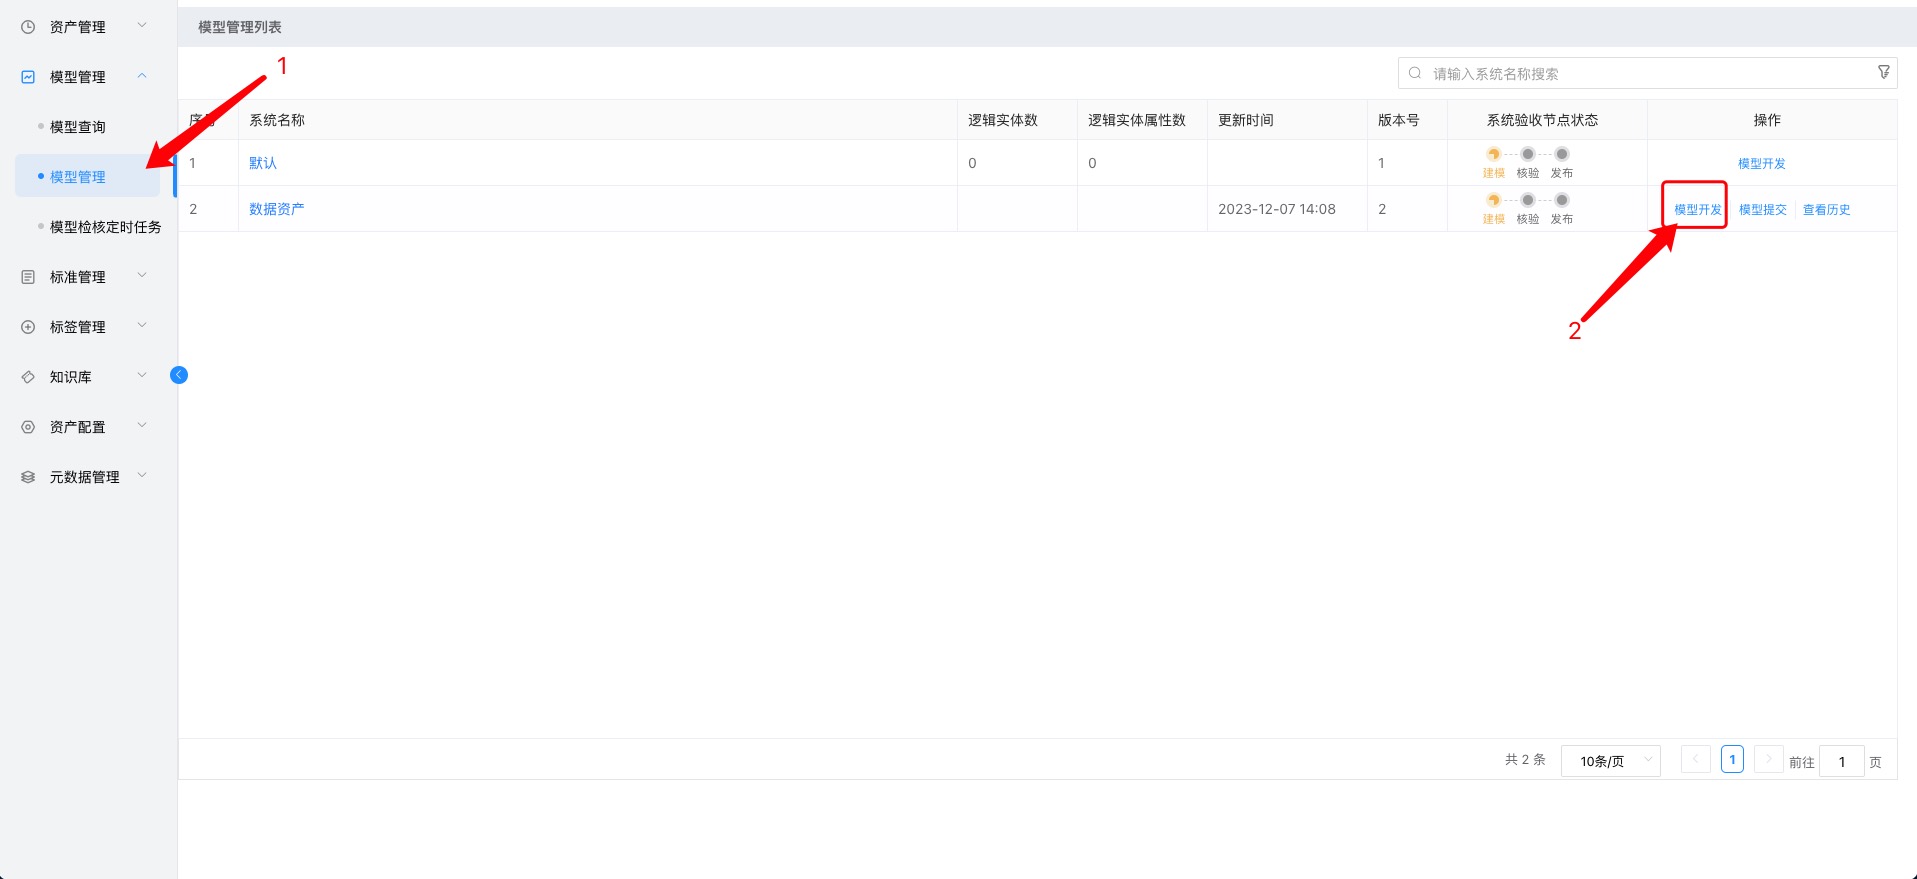Click 模型提交 for 数据资产
The image size is (1917, 879).
tap(1763, 210)
